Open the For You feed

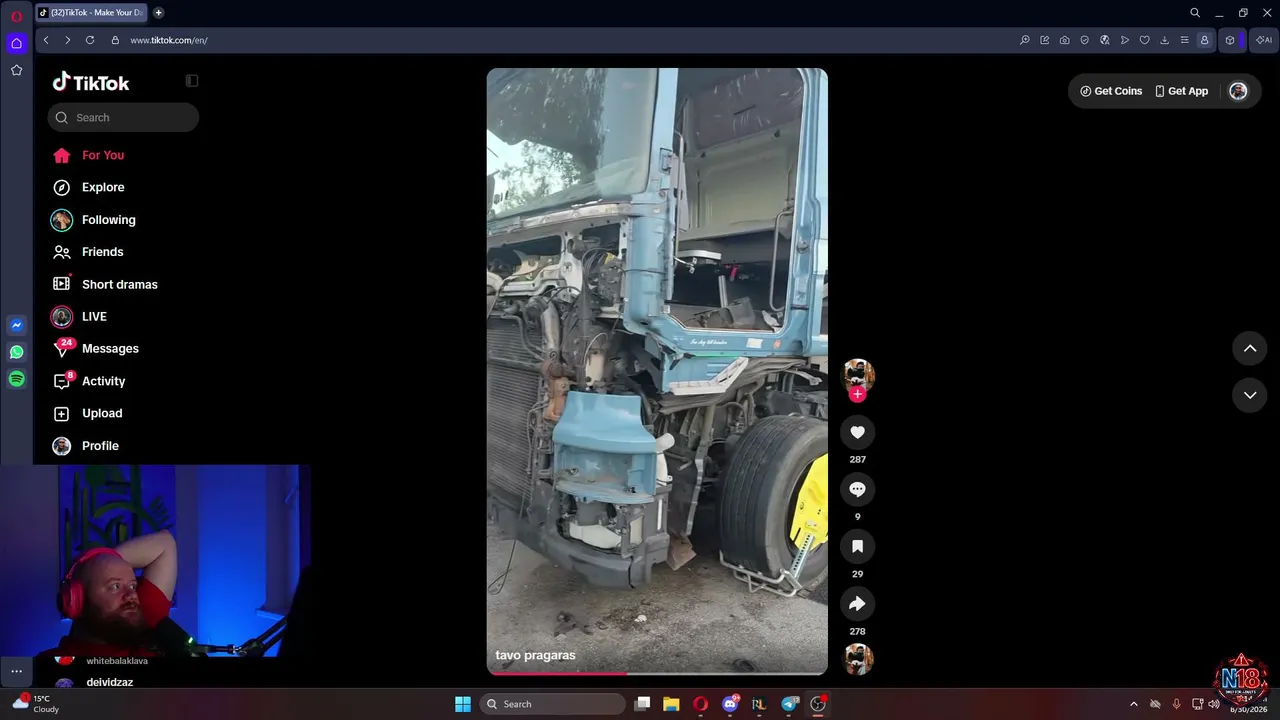(x=103, y=155)
